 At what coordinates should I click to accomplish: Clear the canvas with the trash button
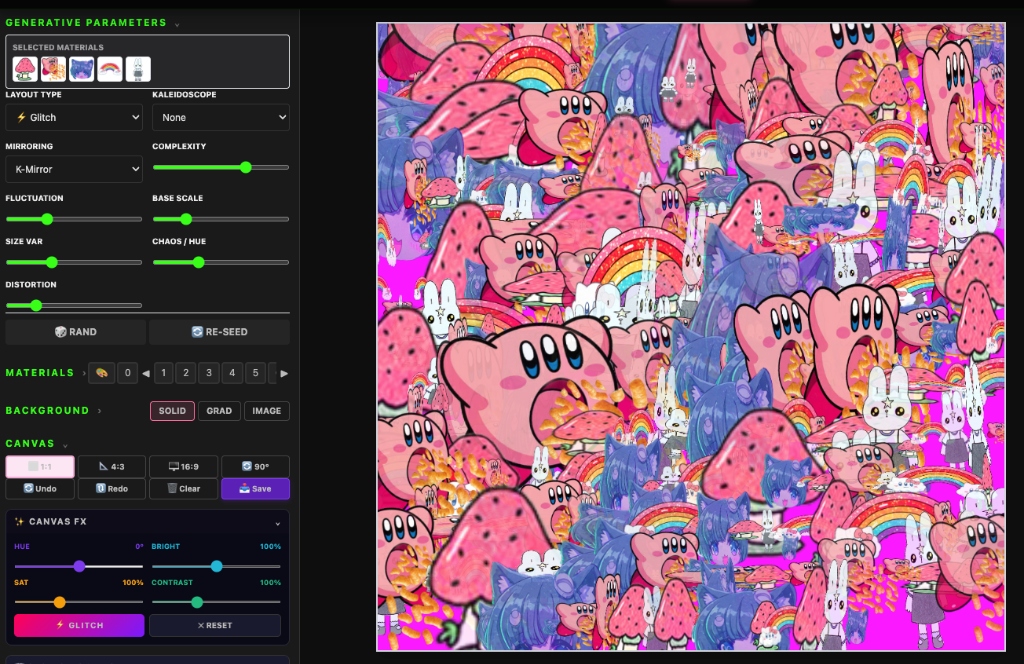(183, 489)
